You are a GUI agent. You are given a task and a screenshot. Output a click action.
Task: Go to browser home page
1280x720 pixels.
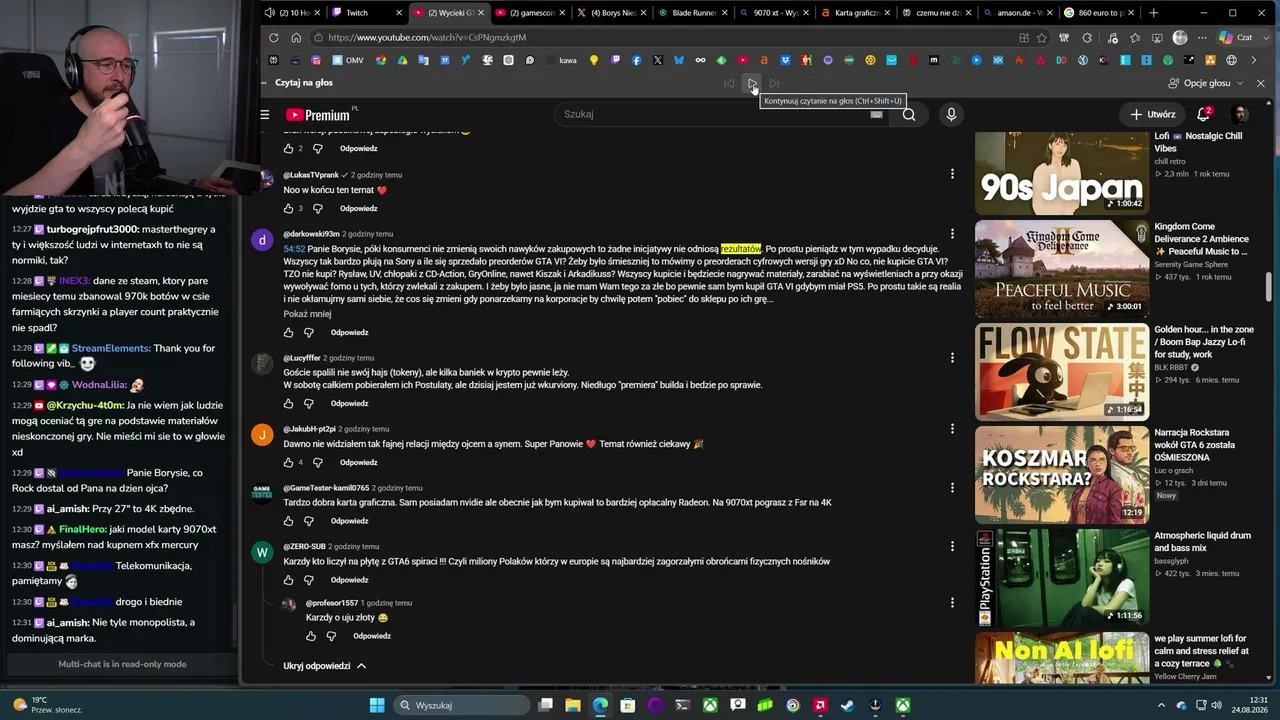pos(296,37)
